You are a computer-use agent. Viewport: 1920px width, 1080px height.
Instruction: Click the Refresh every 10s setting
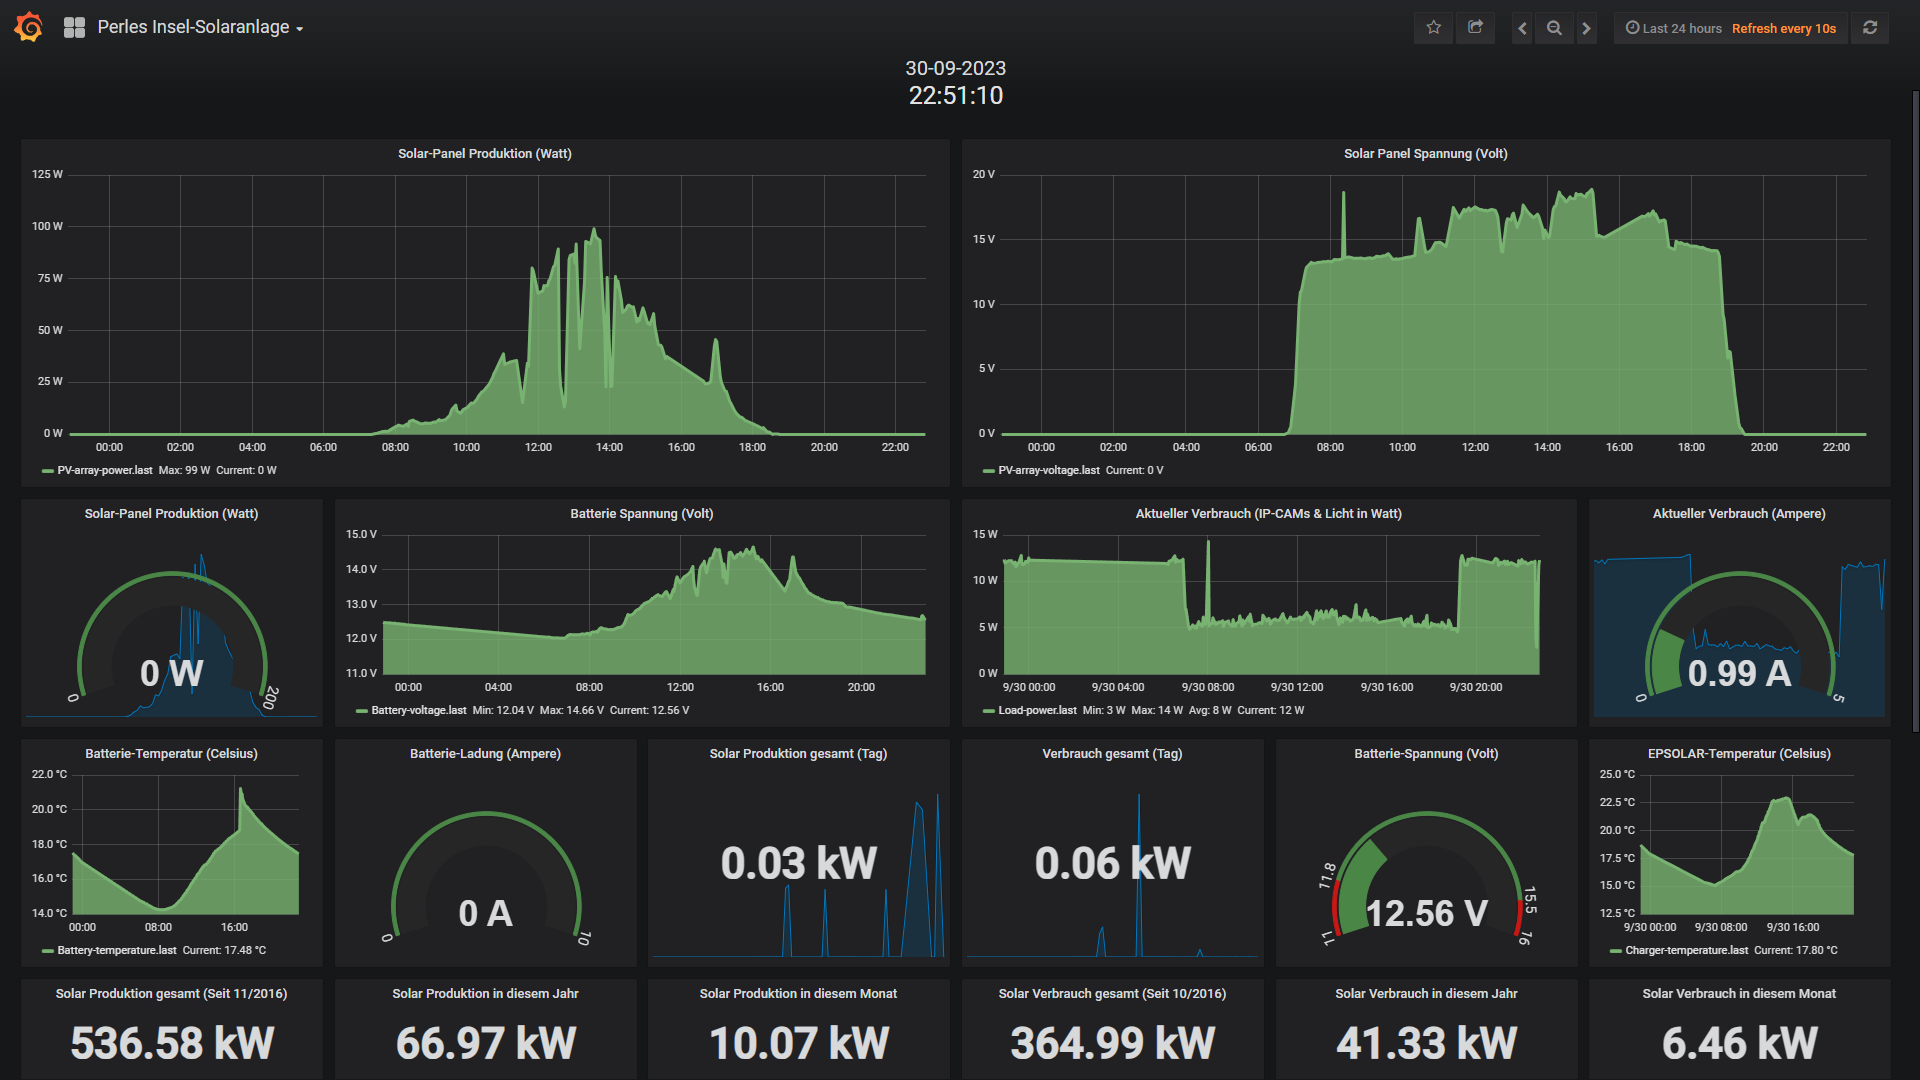(x=1783, y=28)
